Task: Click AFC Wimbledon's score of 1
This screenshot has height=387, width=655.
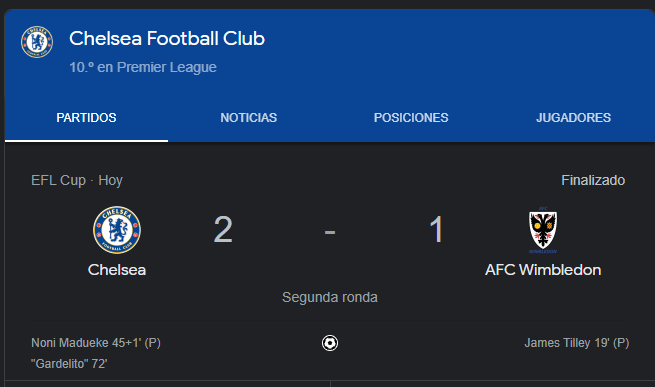Action: point(437,229)
